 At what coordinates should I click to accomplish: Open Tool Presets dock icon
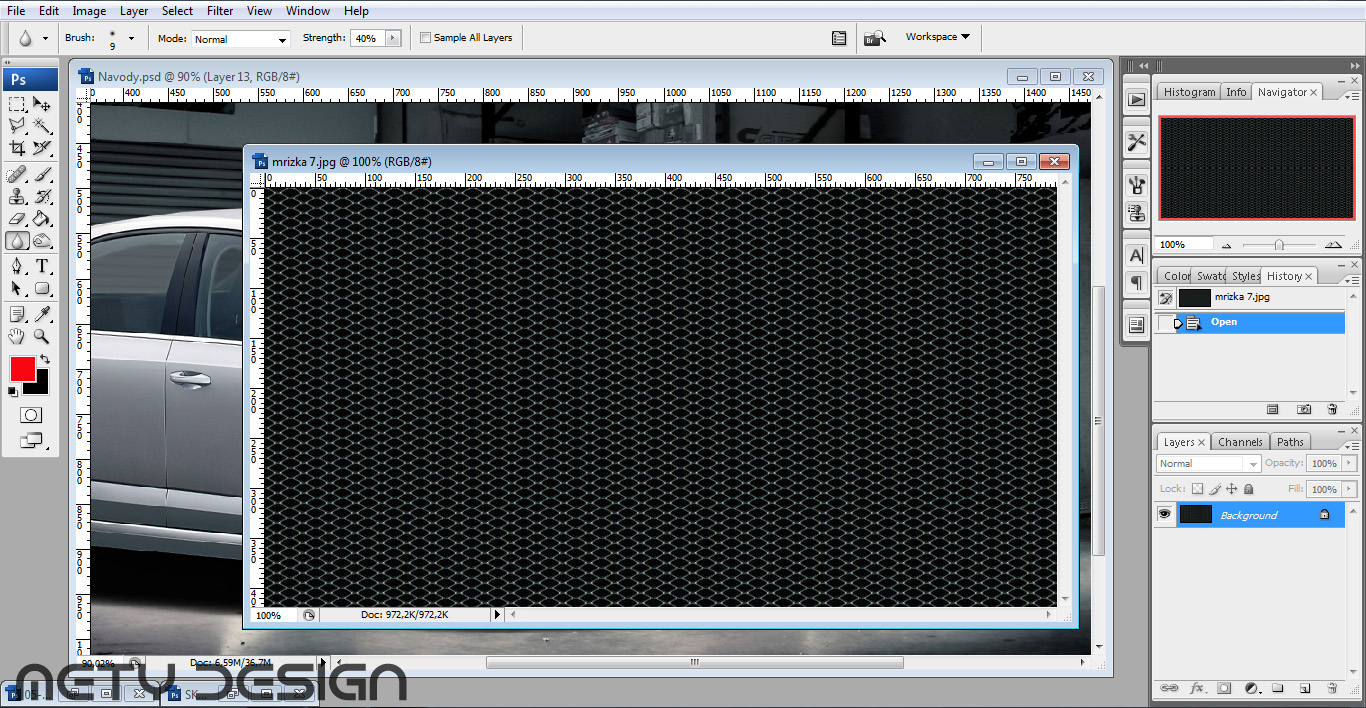point(1136,142)
